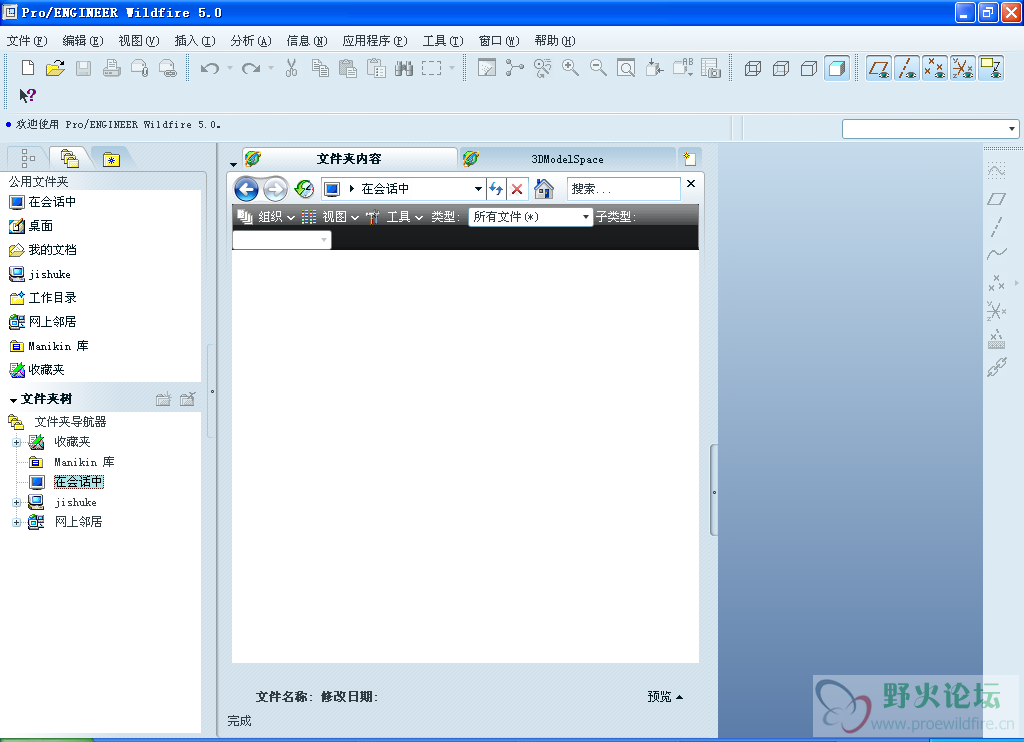The width and height of the screenshot is (1024, 742).
Task: Click the sketch tool icon in right toolbar
Action: [997, 171]
